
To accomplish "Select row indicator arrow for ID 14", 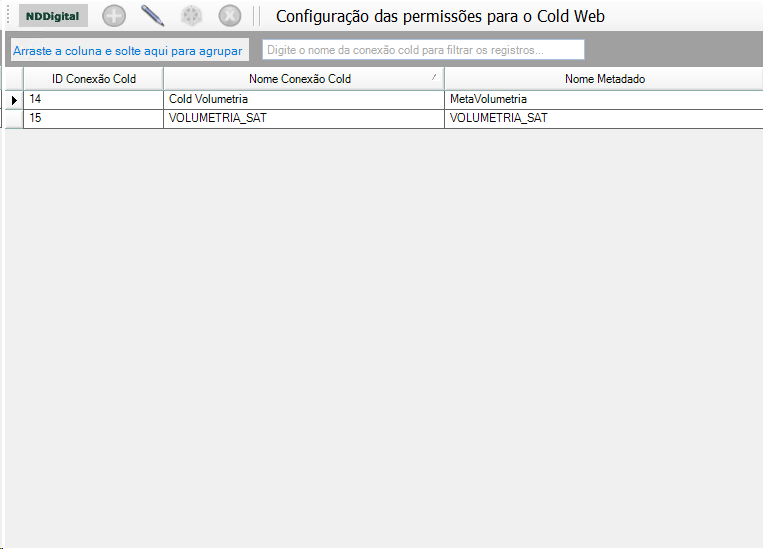I will pyautogui.click(x=14, y=100).
